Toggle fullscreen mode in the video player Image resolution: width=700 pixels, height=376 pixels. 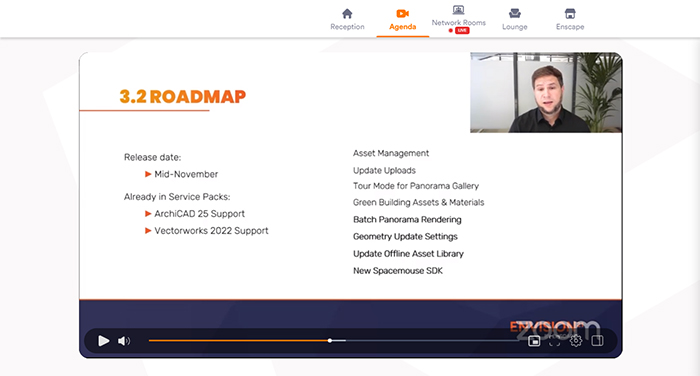pyautogui.click(x=554, y=341)
